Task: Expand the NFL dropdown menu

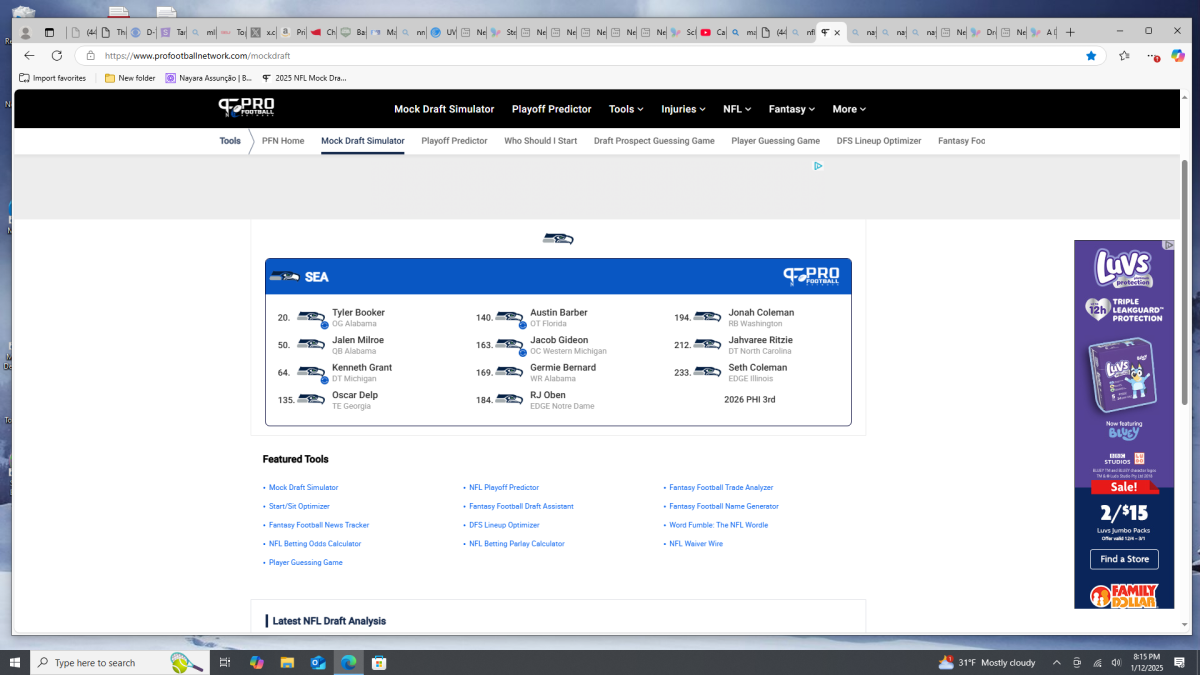Action: (736, 109)
